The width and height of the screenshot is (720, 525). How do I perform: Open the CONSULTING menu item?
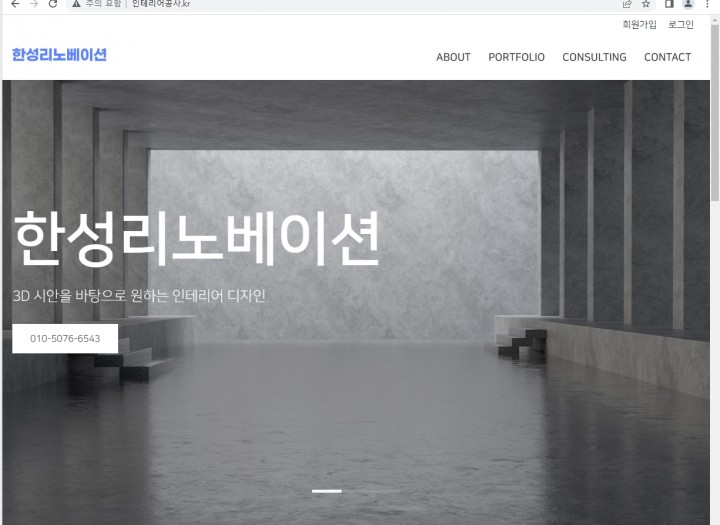click(x=594, y=57)
